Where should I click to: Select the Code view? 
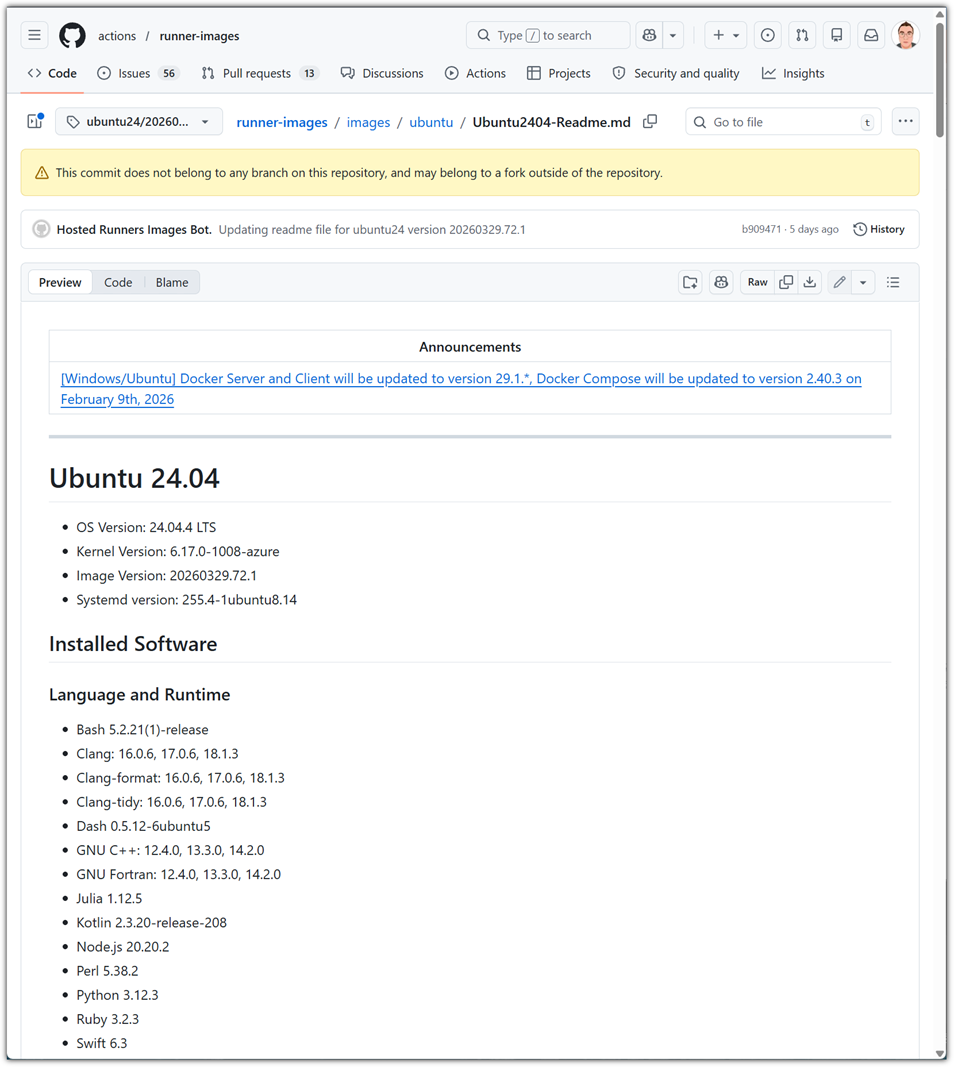[x=118, y=282]
